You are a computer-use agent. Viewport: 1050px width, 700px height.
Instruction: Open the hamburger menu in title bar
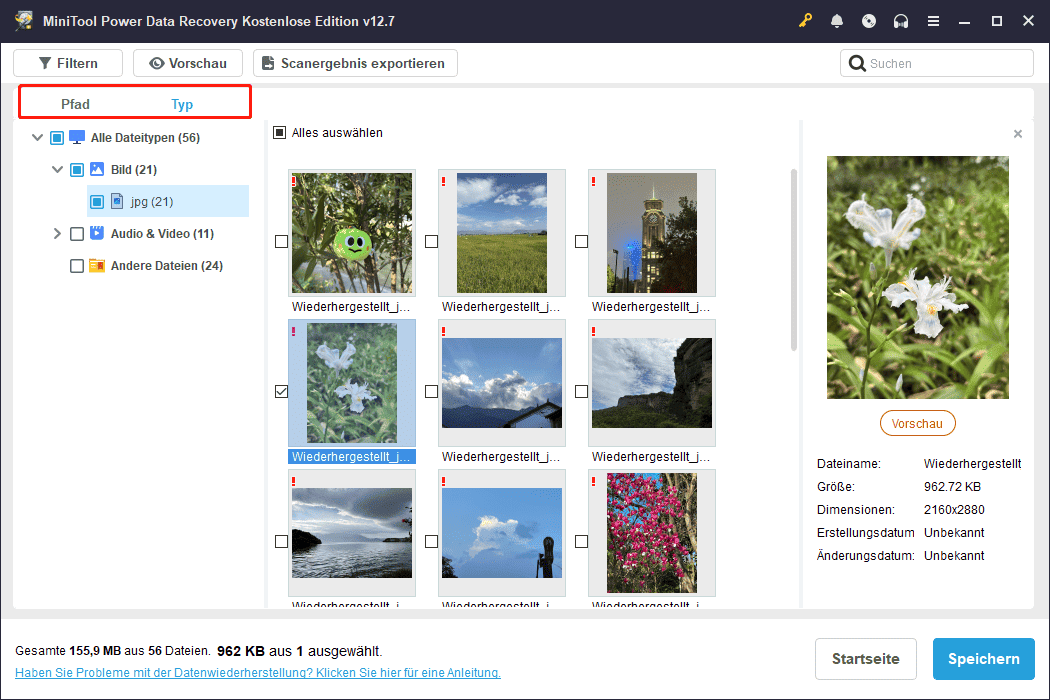(933, 21)
